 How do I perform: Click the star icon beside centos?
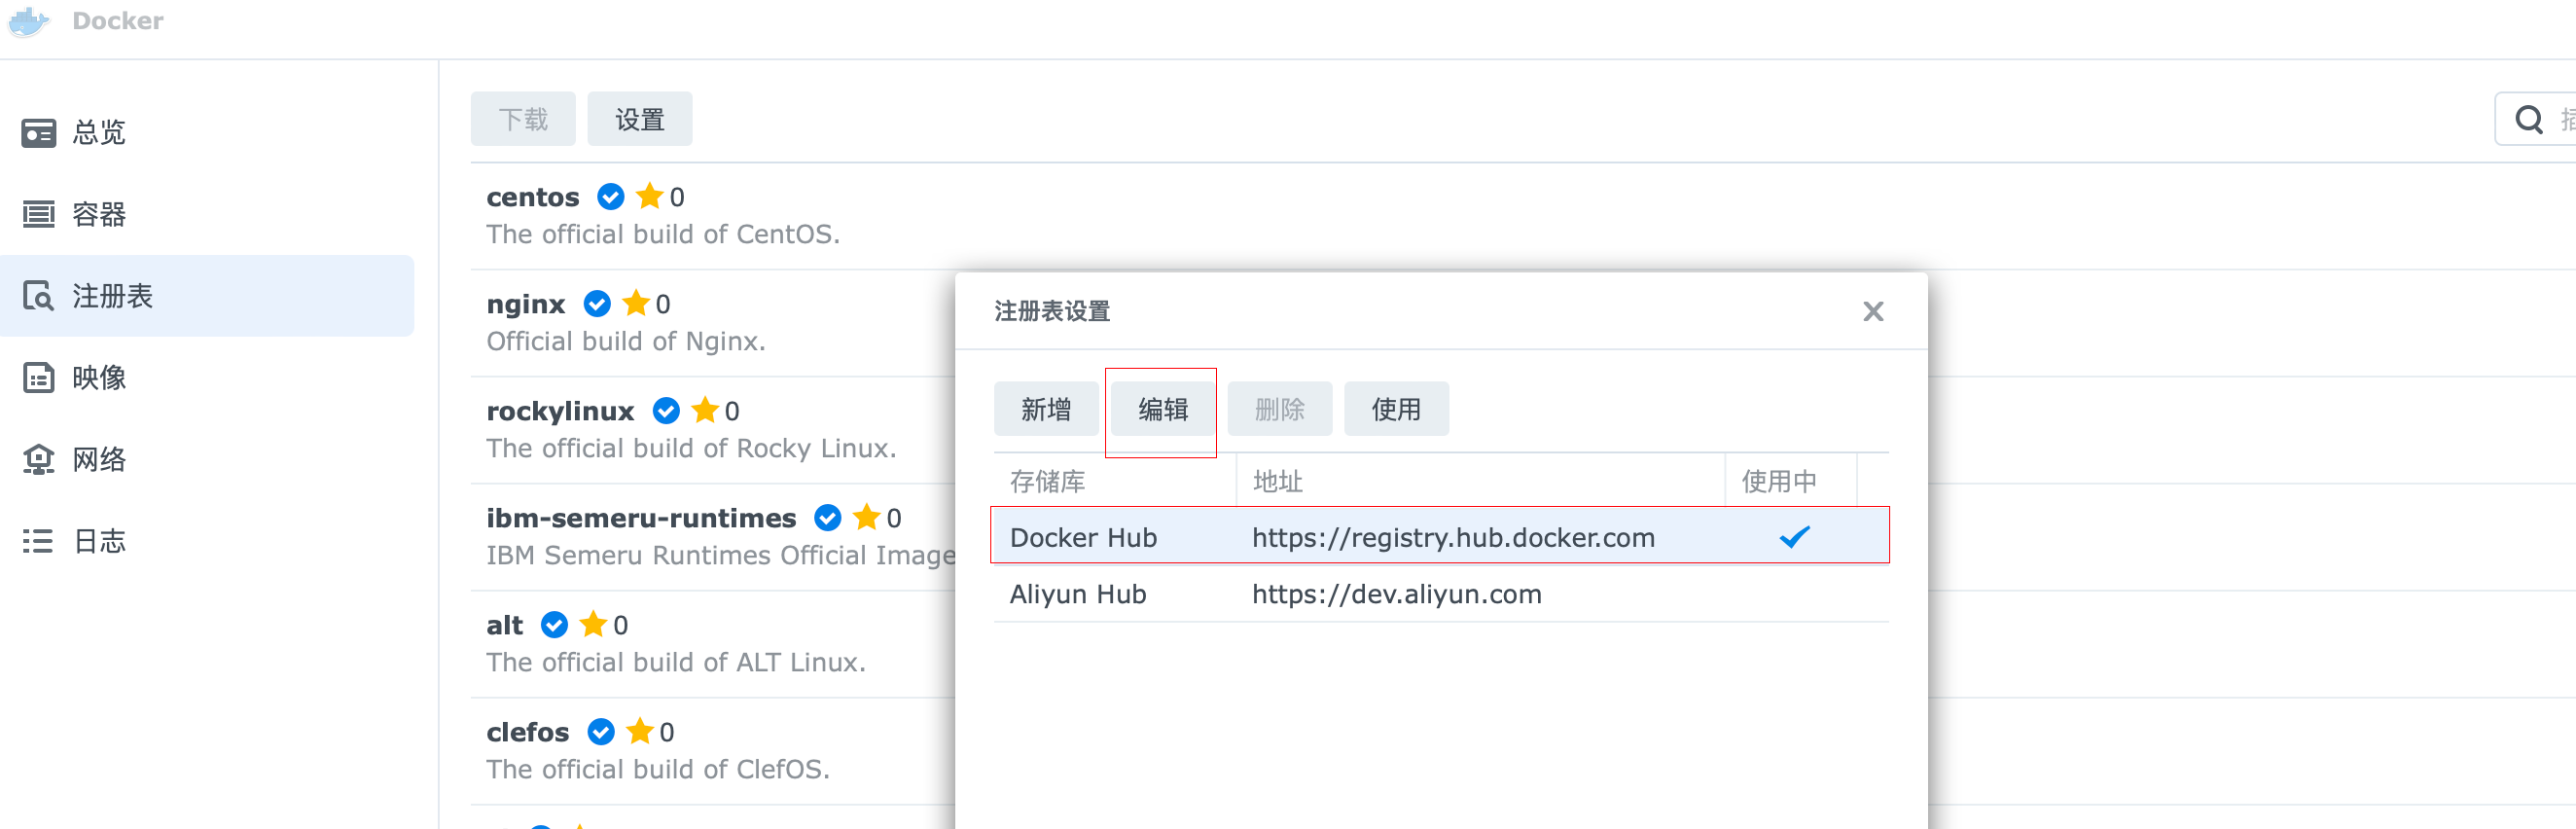(x=650, y=196)
